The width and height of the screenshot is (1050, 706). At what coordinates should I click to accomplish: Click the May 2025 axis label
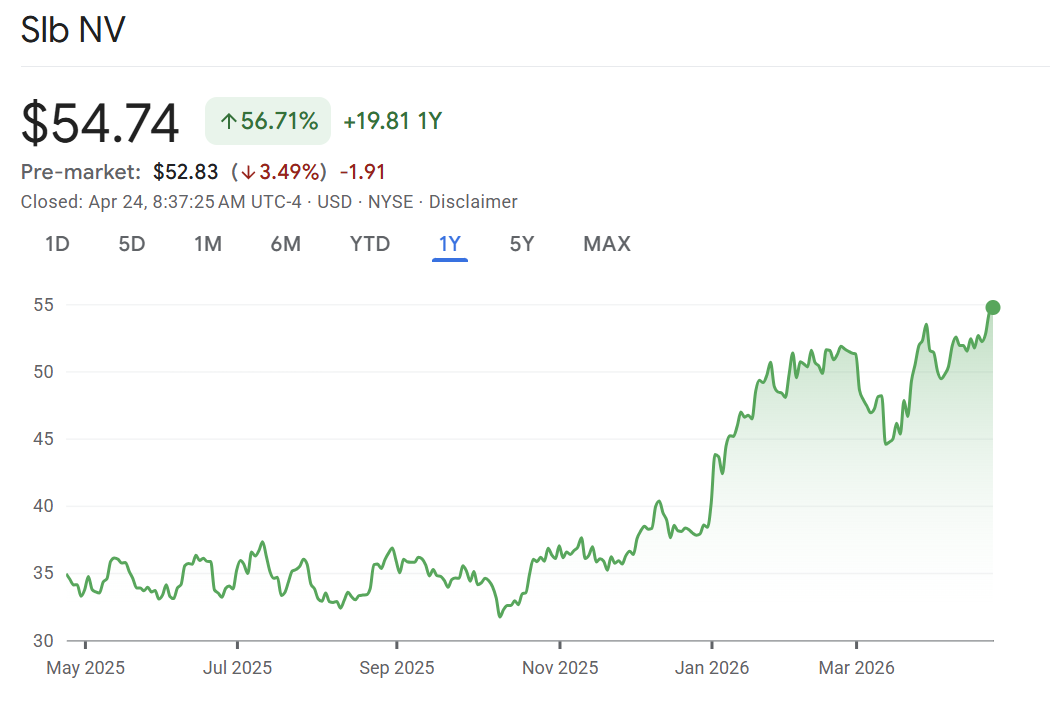tap(86, 667)
